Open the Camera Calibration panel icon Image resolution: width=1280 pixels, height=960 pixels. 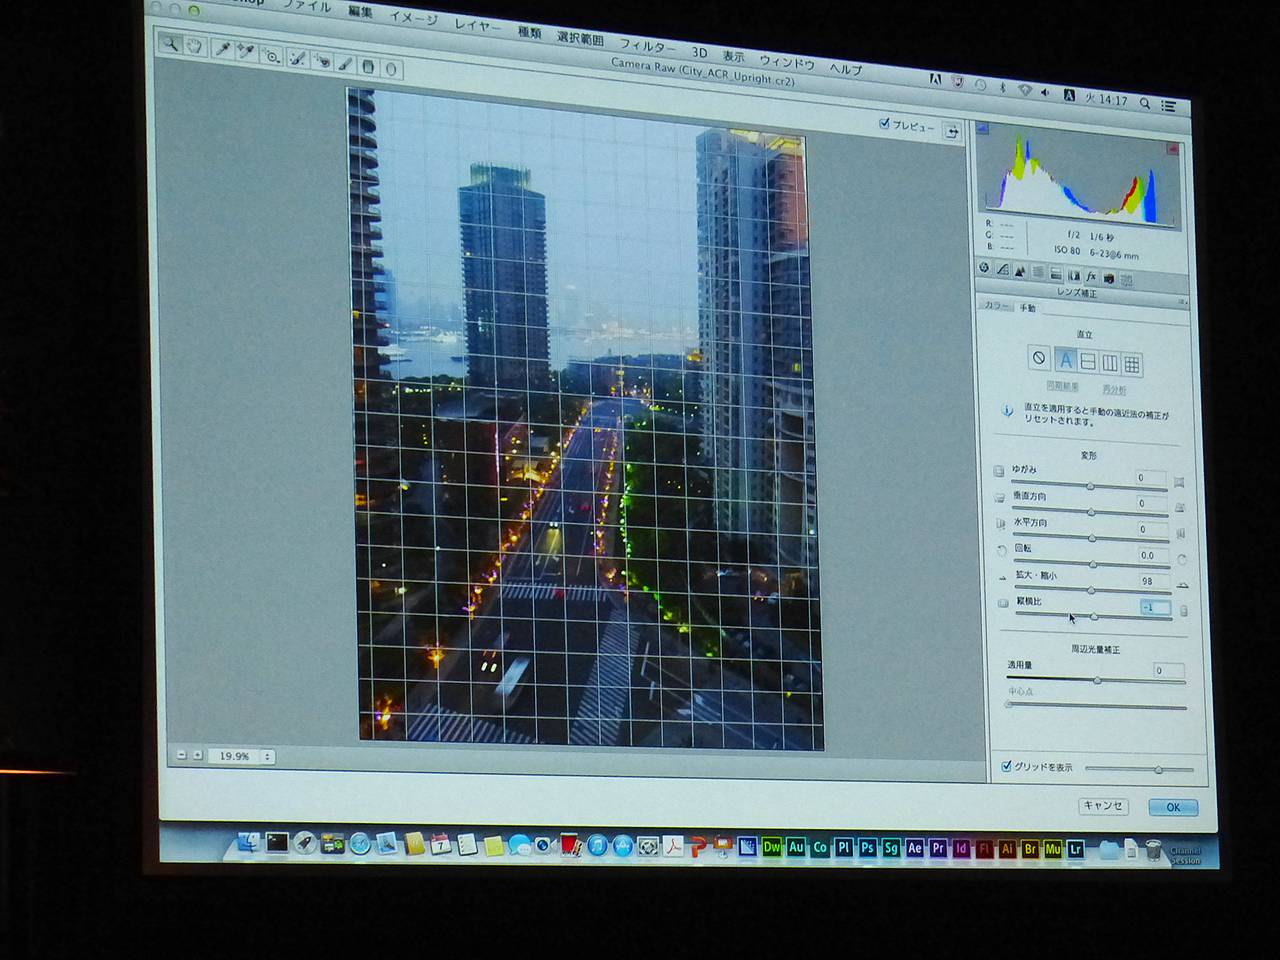[1109, 278]
